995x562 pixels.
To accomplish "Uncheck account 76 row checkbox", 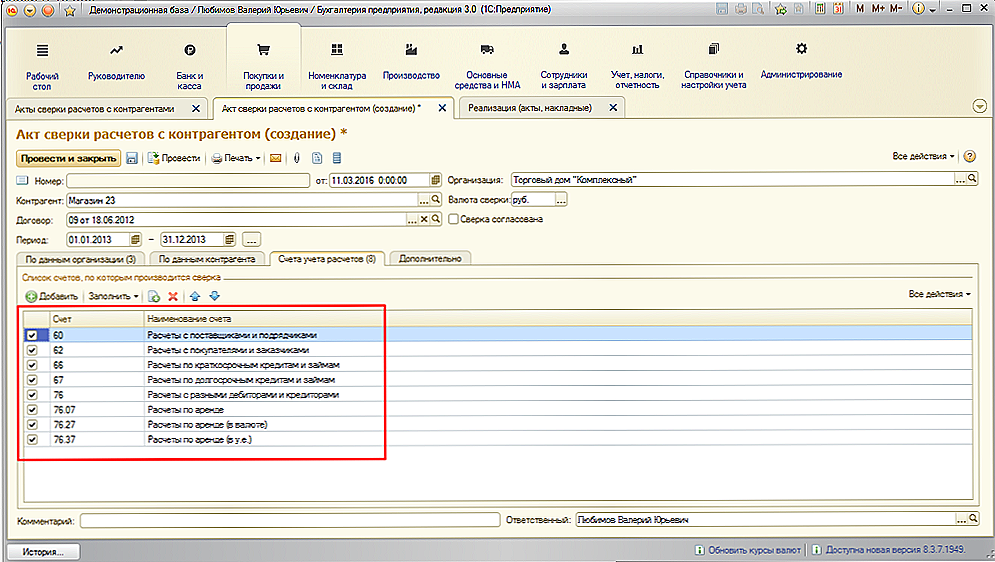I will click(x=32, y=395).
